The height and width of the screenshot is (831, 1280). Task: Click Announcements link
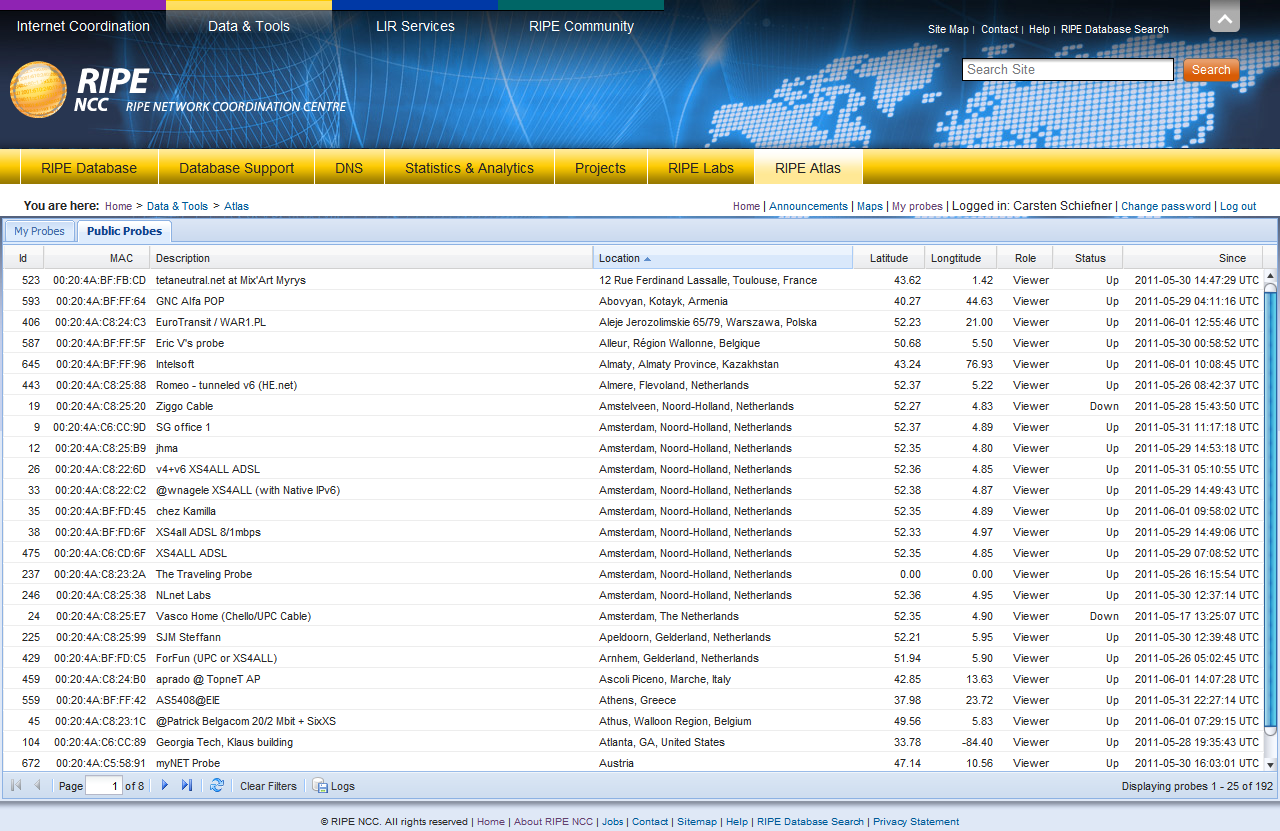click(808, 206)
